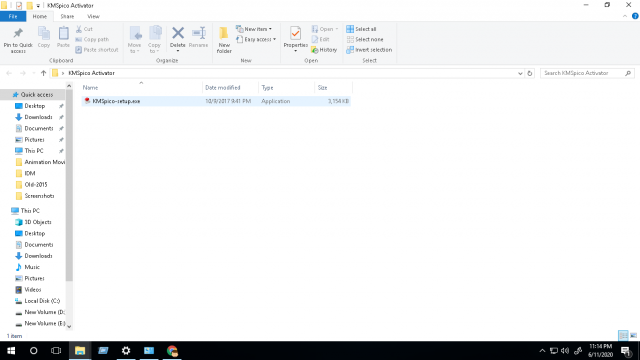Click the Properties icon

coord(296,33)
